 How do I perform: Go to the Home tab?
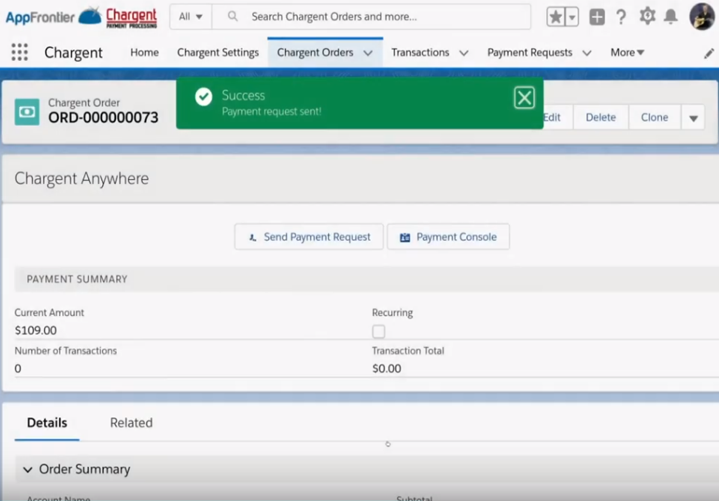pyautogui.click(x=144, y=53)
